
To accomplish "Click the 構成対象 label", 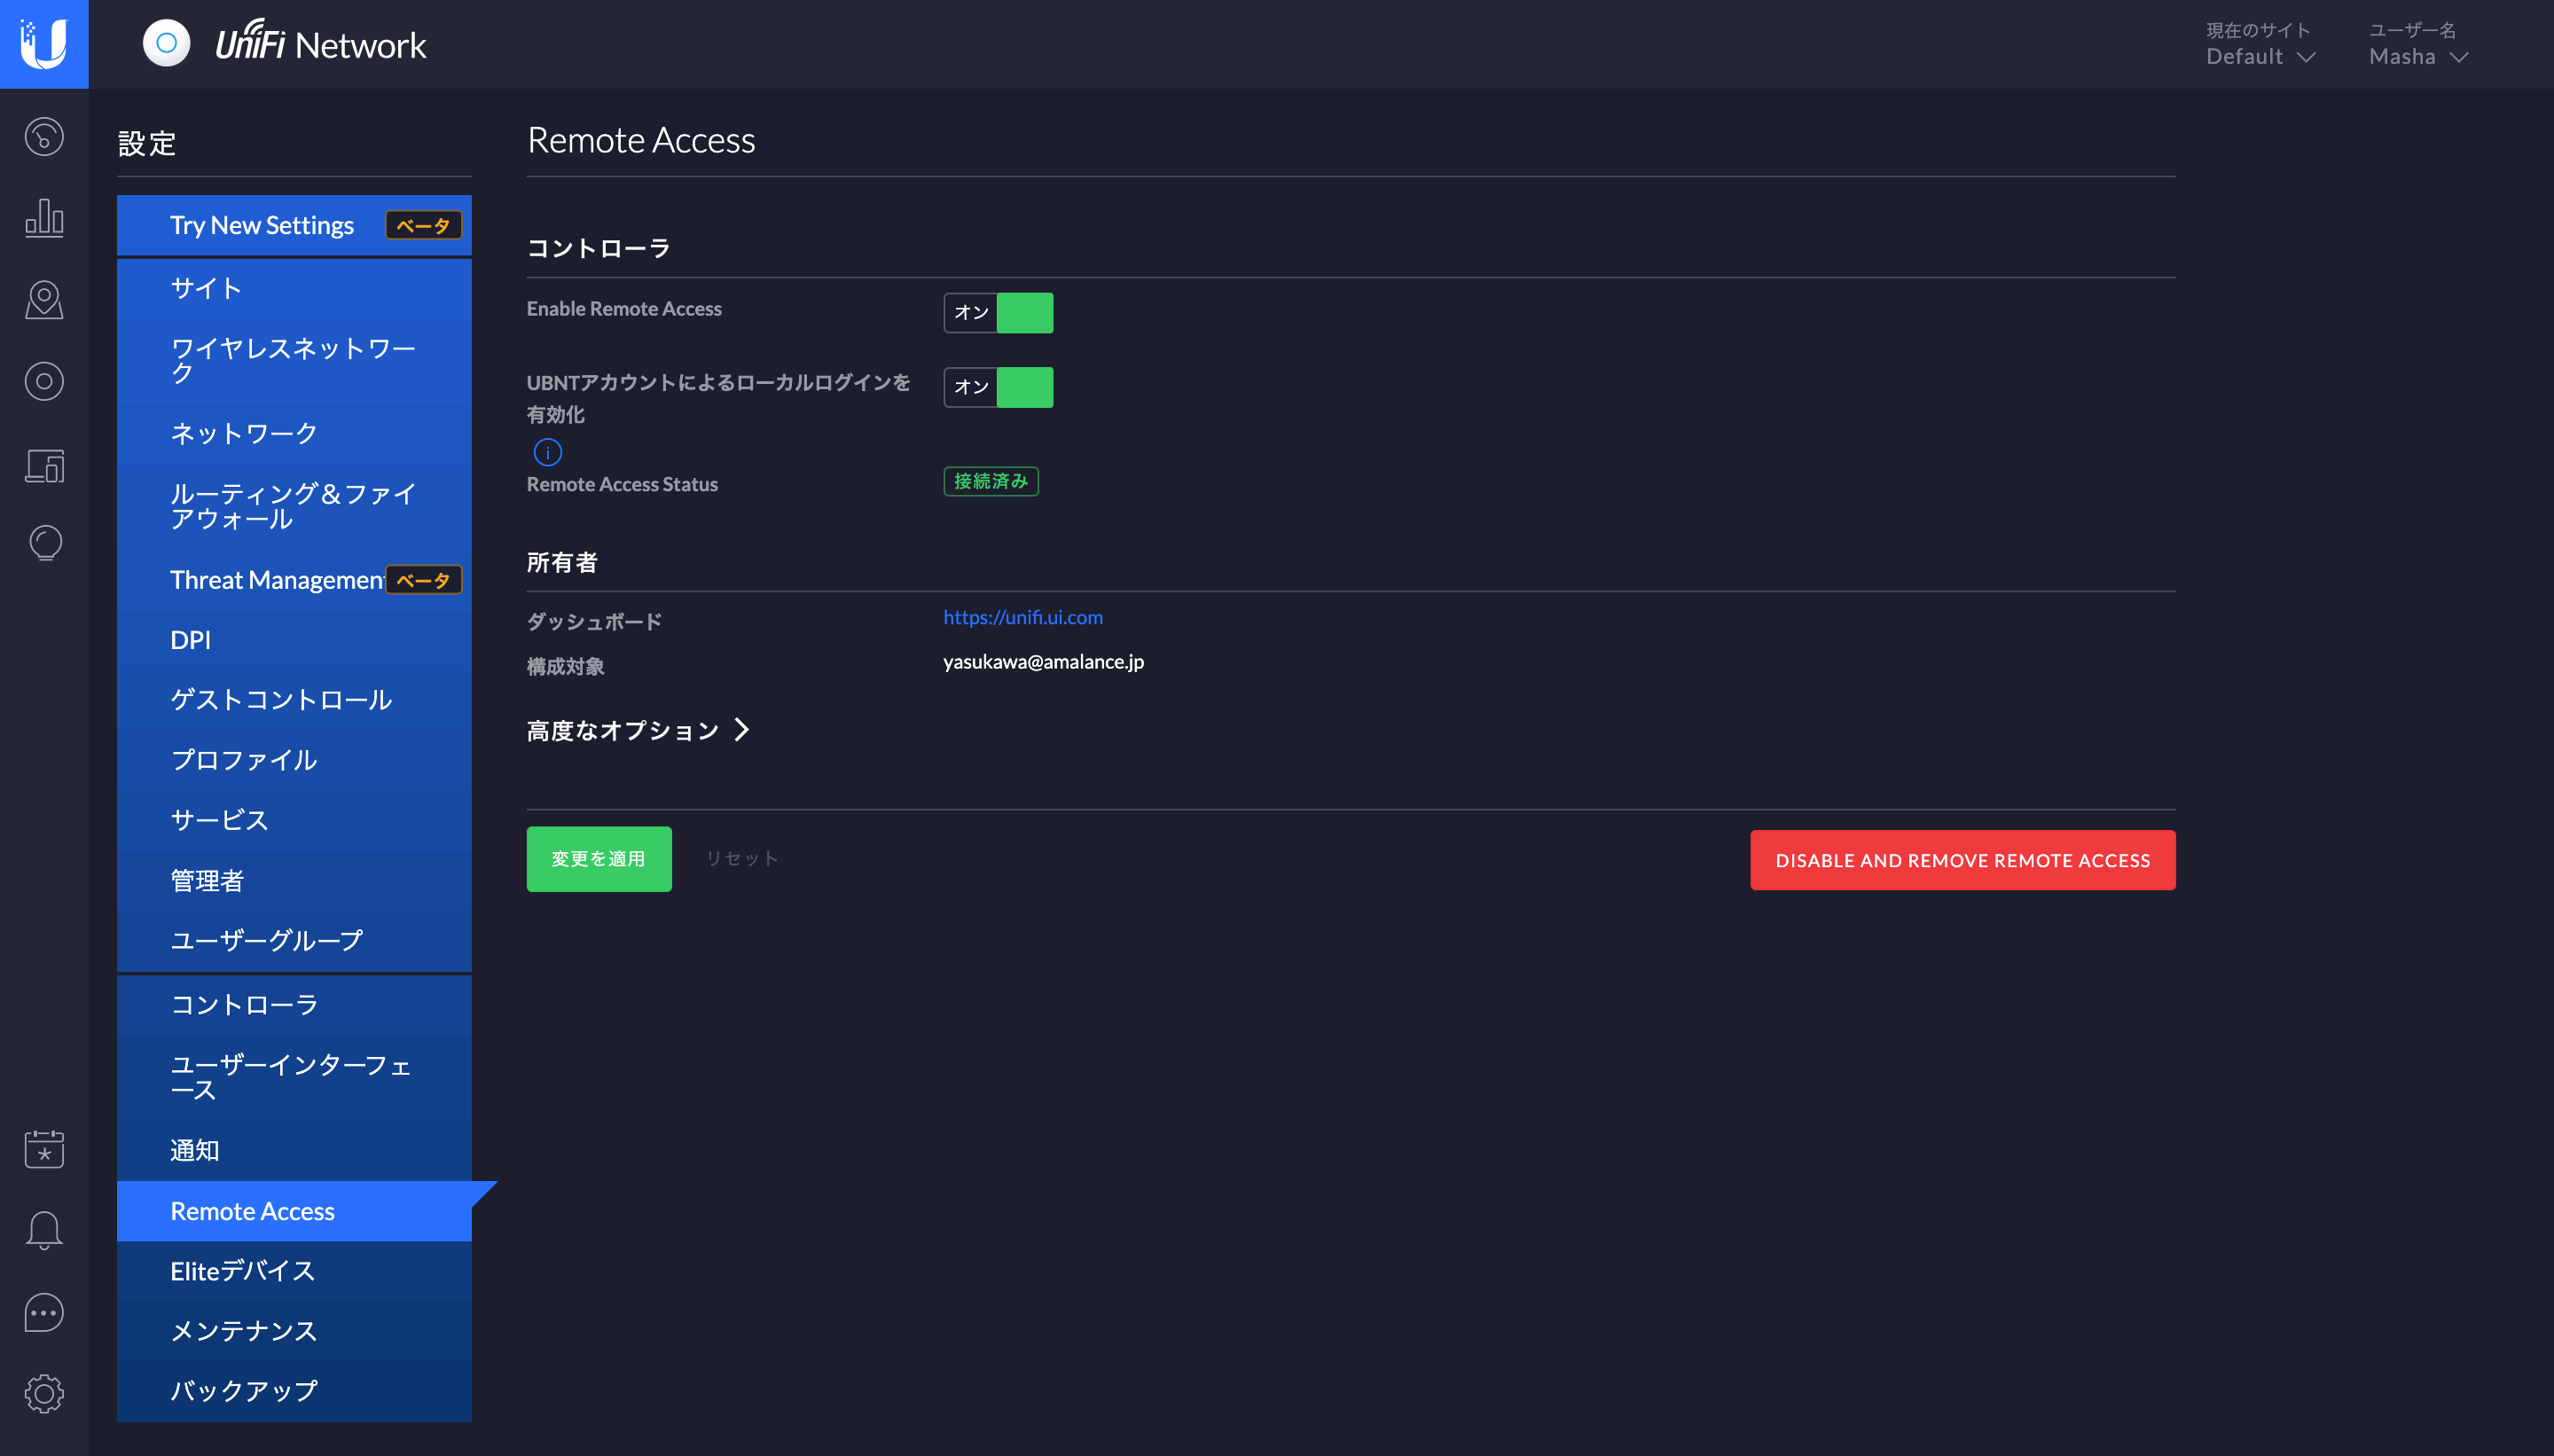I will coord(565,666).
